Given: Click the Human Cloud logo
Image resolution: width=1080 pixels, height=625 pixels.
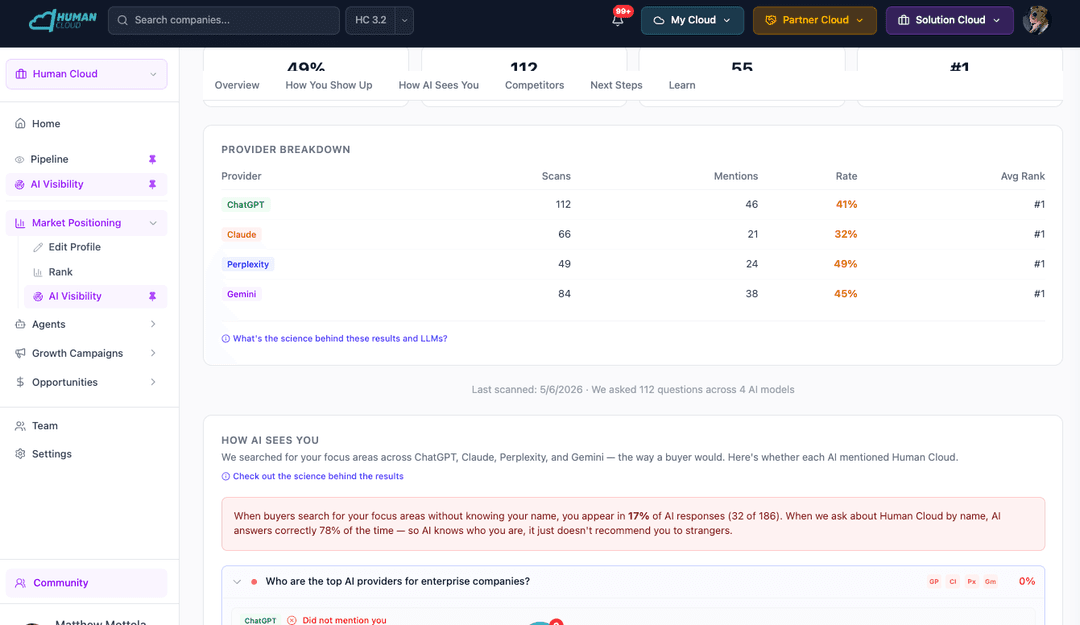Looking at the screenshot, I should [x=63, y=20].
